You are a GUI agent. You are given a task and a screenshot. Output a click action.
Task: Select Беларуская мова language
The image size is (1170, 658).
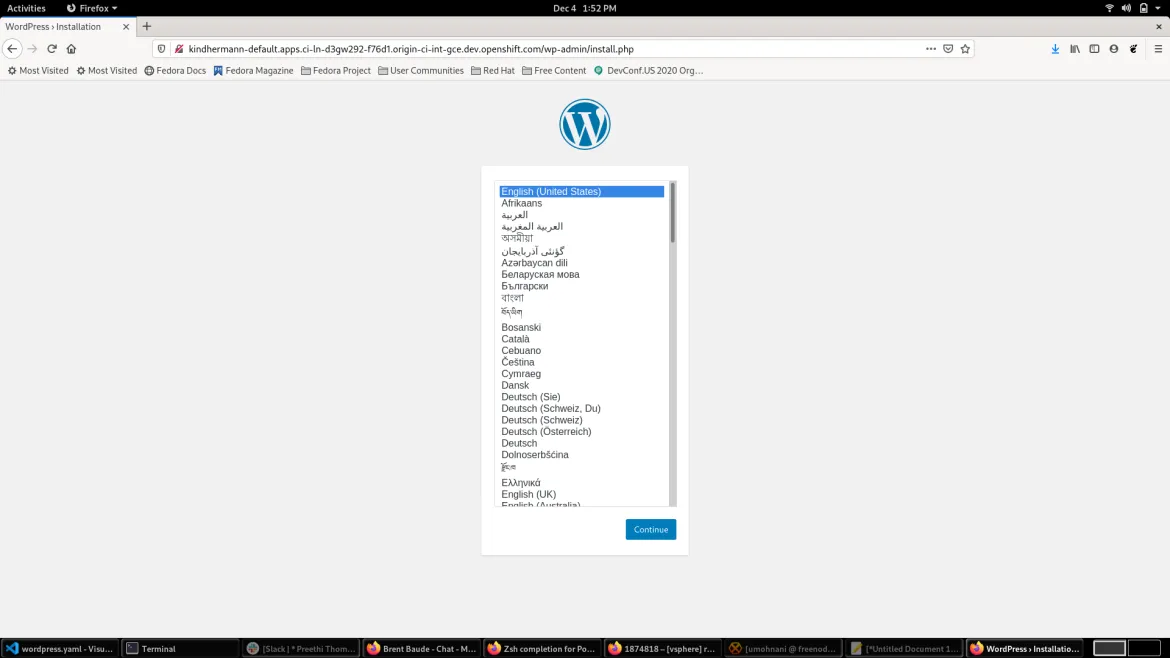coord(581,275)
